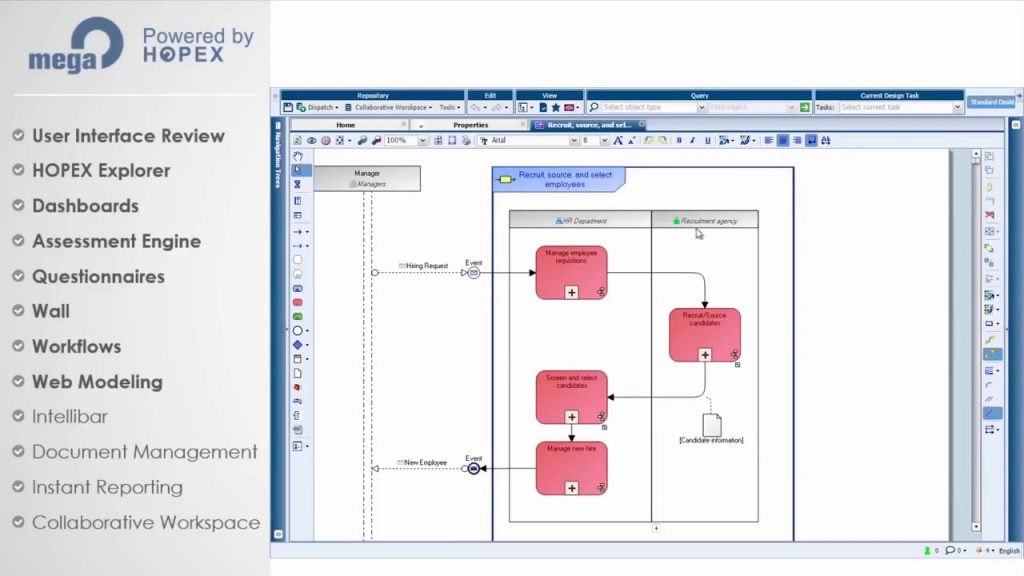Click the magnifier search icon in Query
Screen dimensions: 1024x576
(x=594, y=107)
